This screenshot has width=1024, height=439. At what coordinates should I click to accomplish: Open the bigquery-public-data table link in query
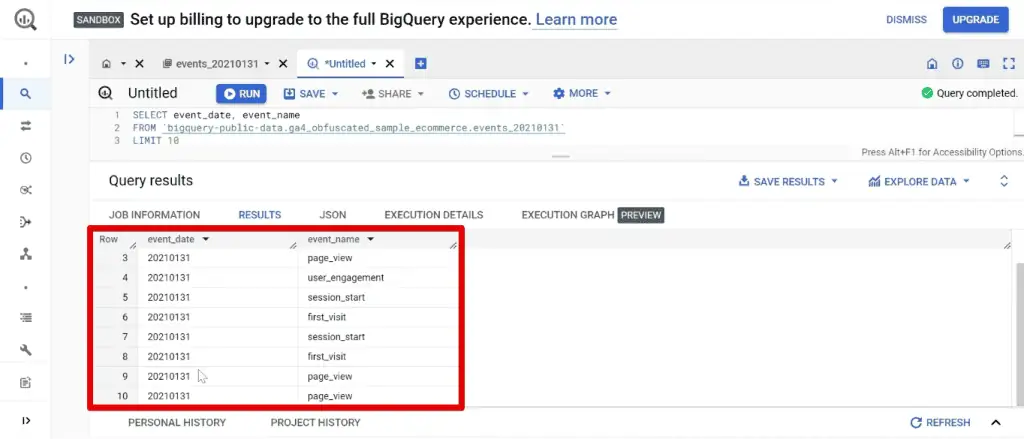[363, 128]
